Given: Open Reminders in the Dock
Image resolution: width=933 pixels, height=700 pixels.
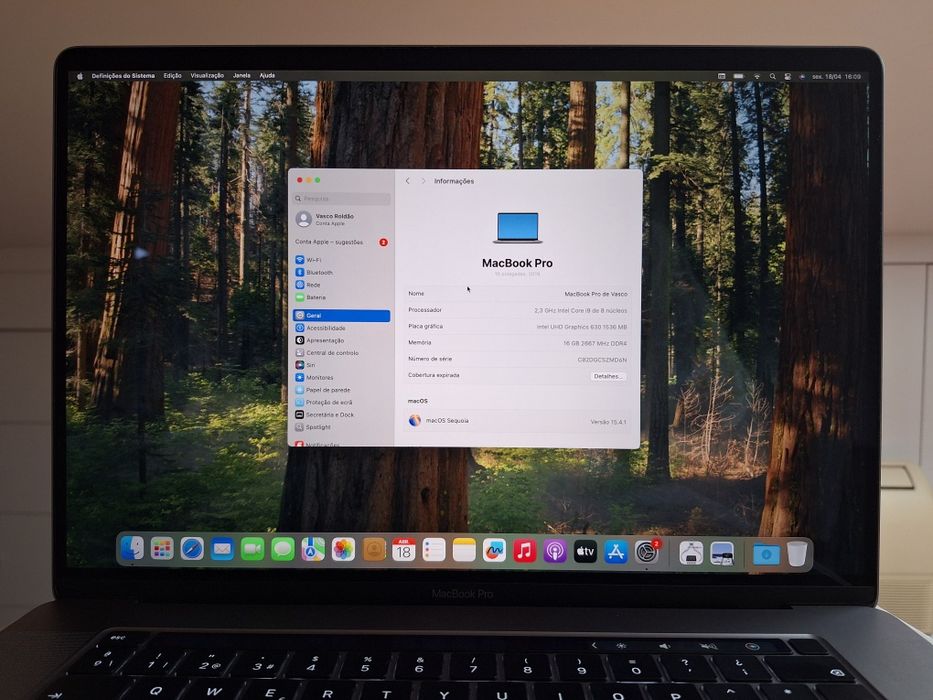Looking at the screenshot, I should click(434, 550).
